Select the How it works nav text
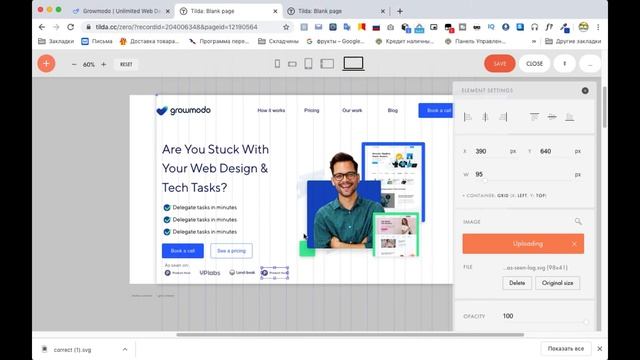 click(271, 111)
